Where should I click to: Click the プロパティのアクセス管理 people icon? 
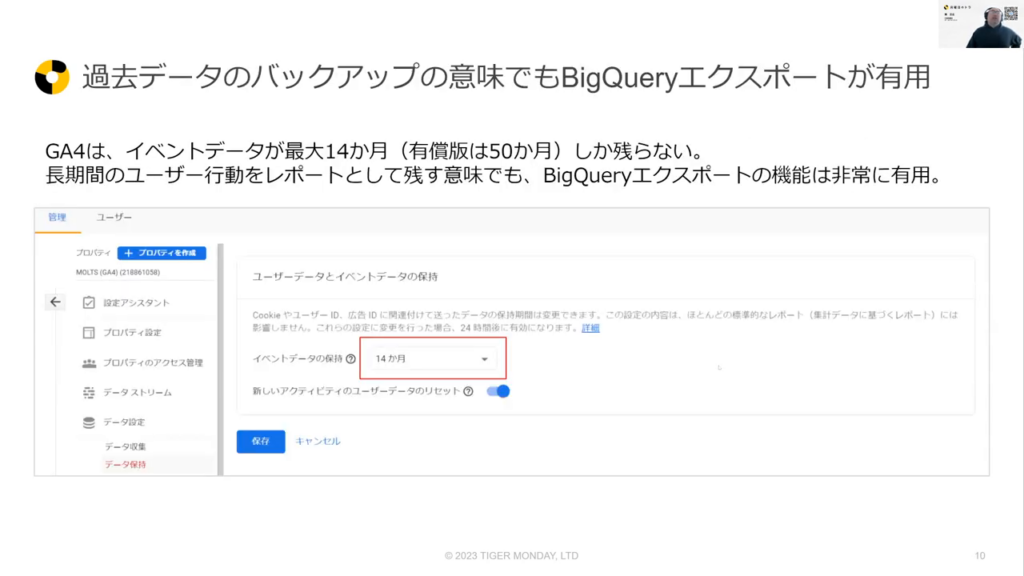[89, 363]
